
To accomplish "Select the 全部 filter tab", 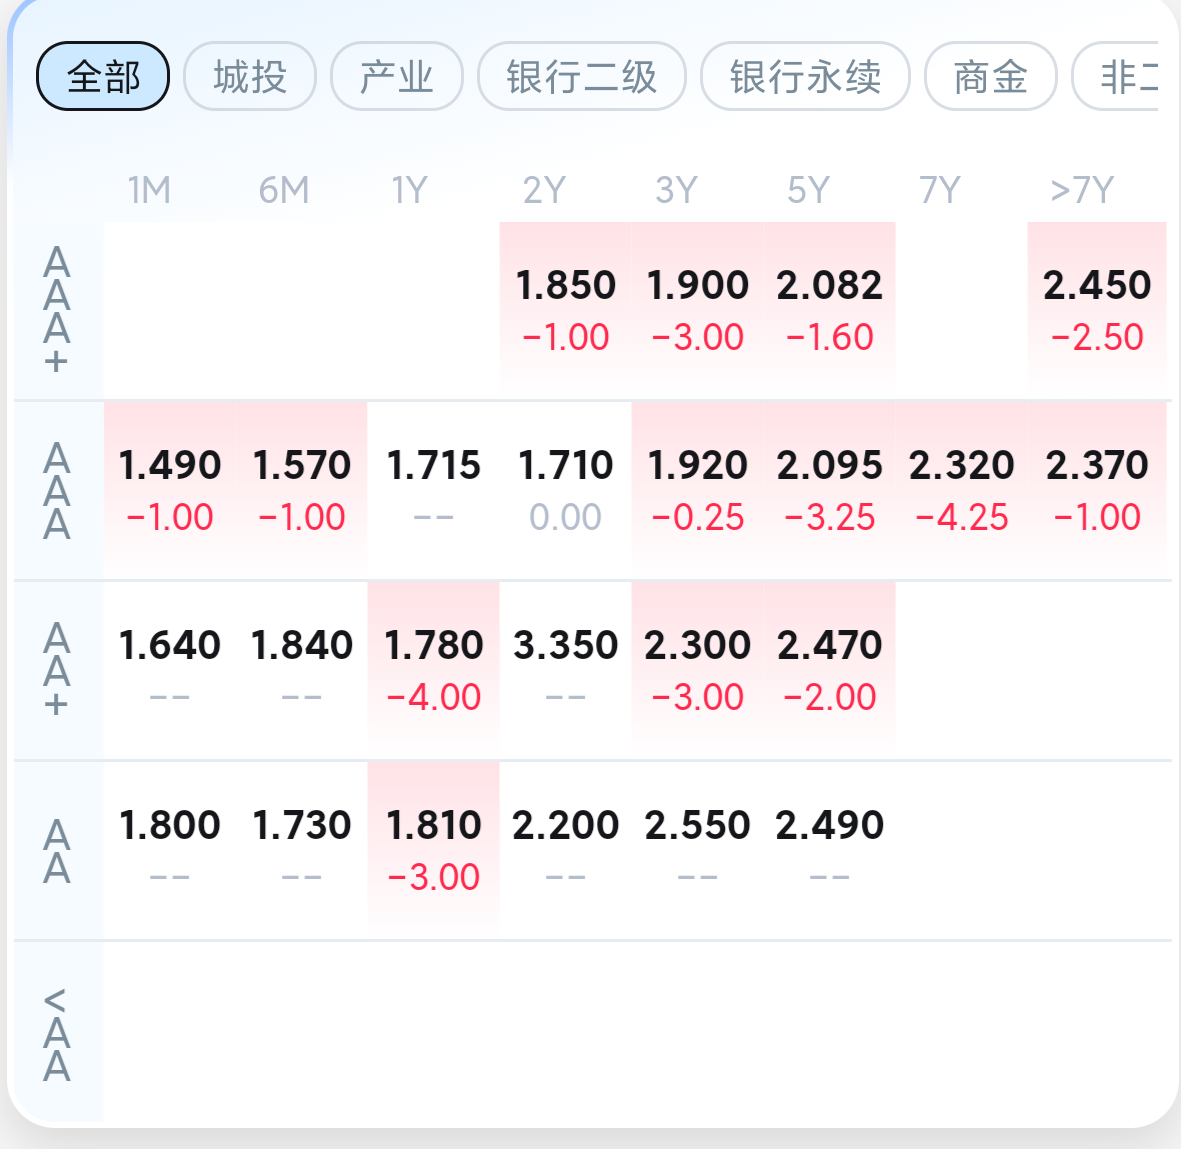I will 103,76.
